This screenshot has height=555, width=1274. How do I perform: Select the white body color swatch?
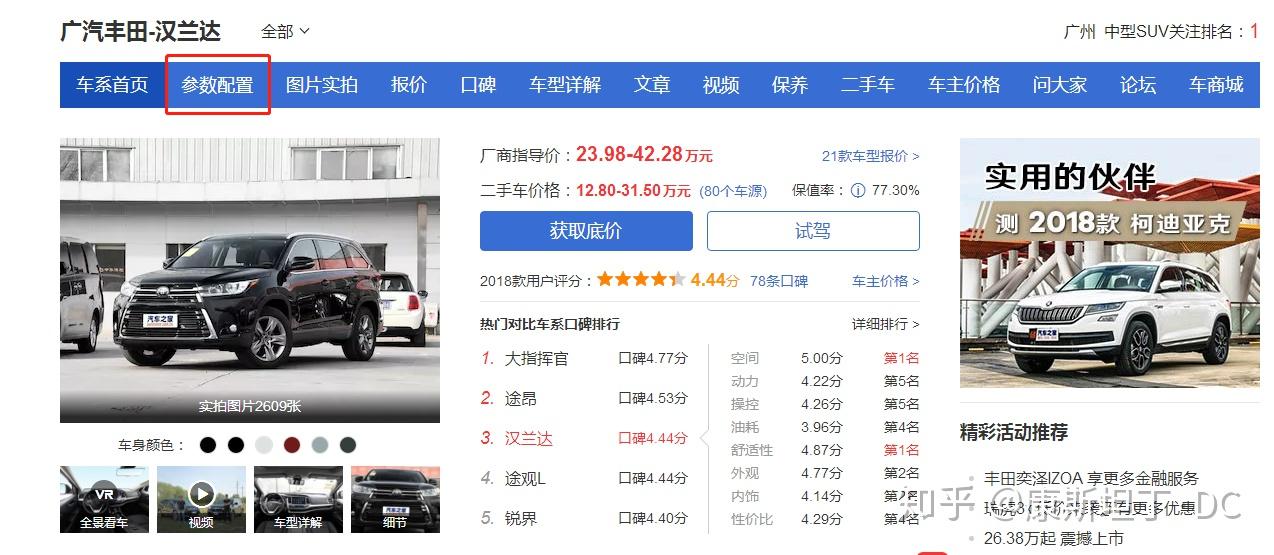(264, 445)
